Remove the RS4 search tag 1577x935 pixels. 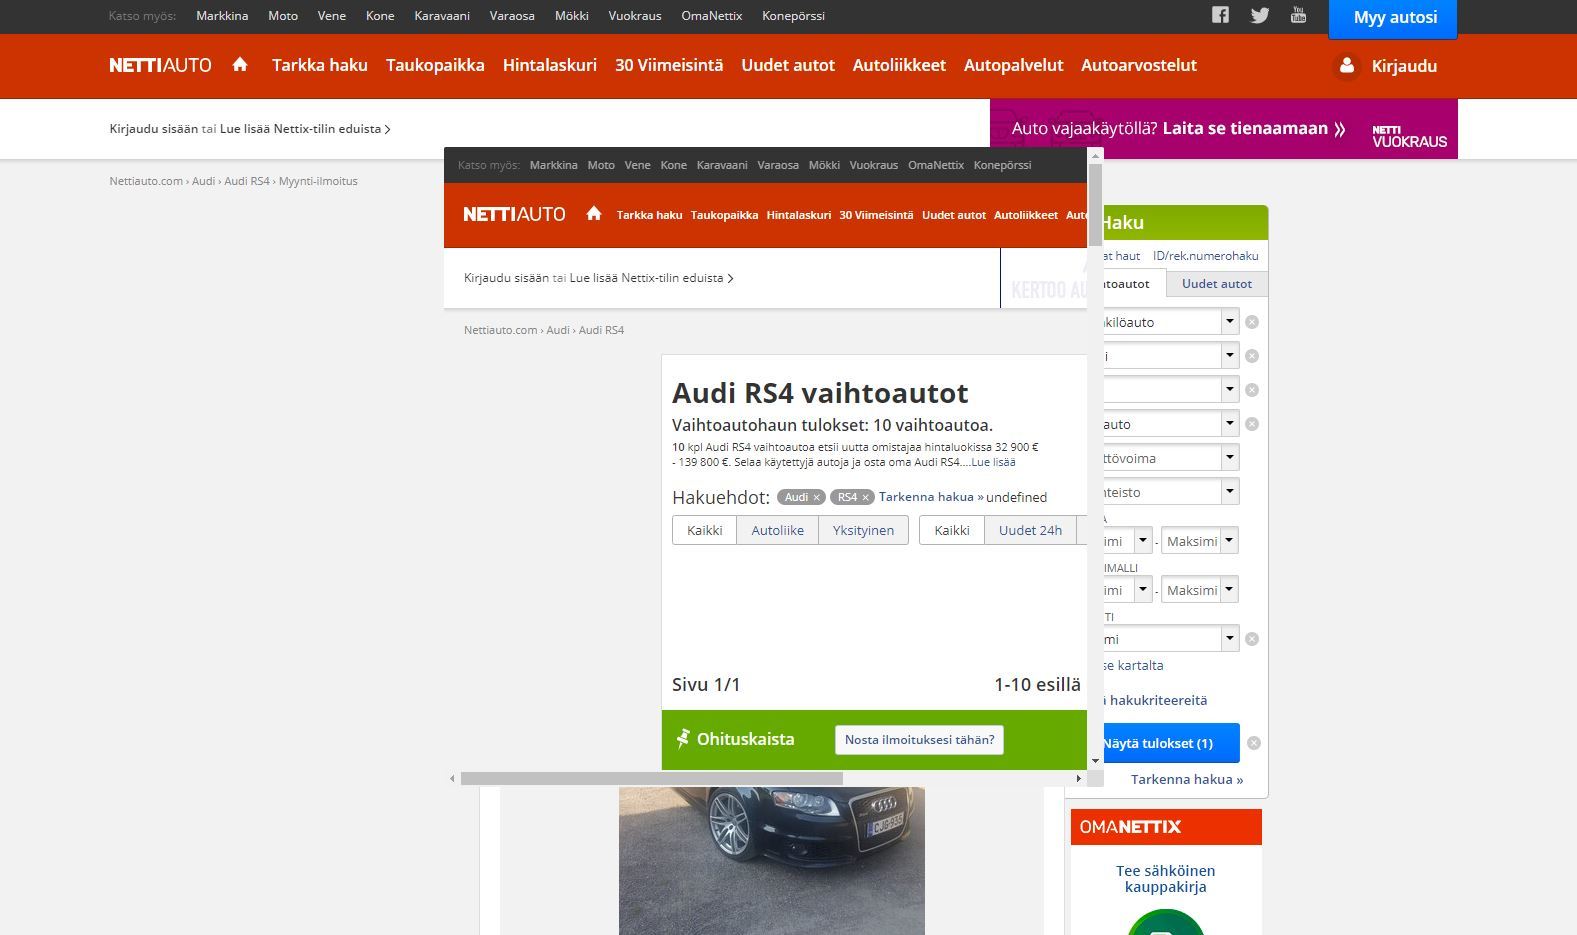(x=866, y=497)
